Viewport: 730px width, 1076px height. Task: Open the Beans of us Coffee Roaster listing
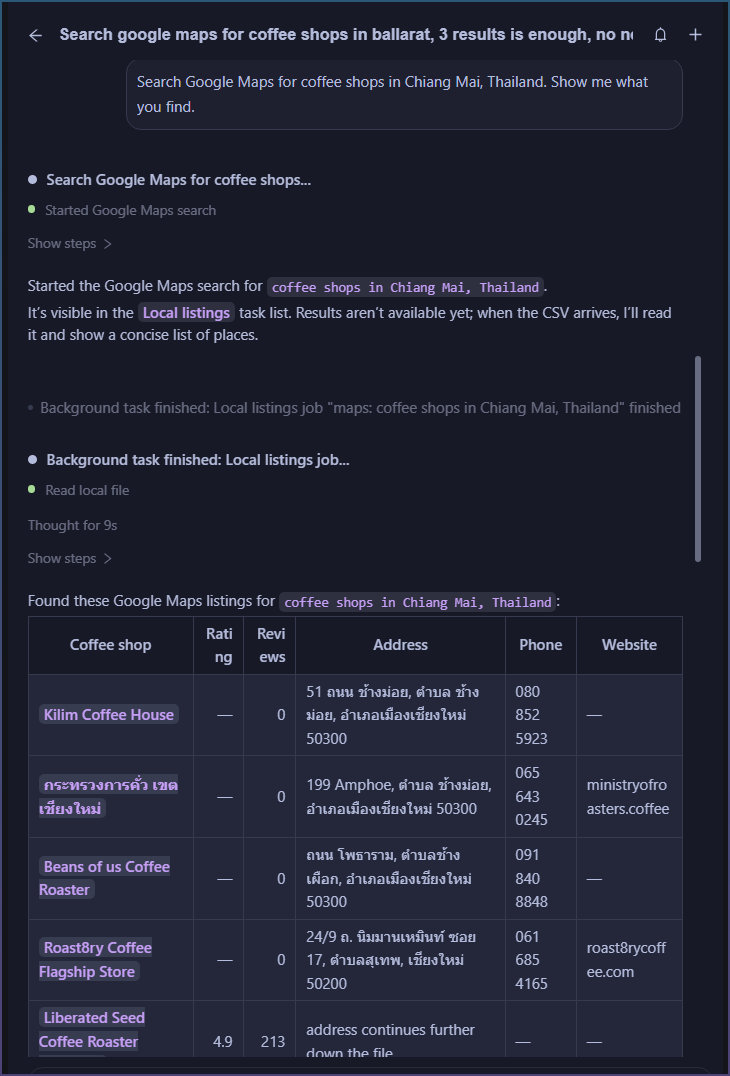click(104, 878)
